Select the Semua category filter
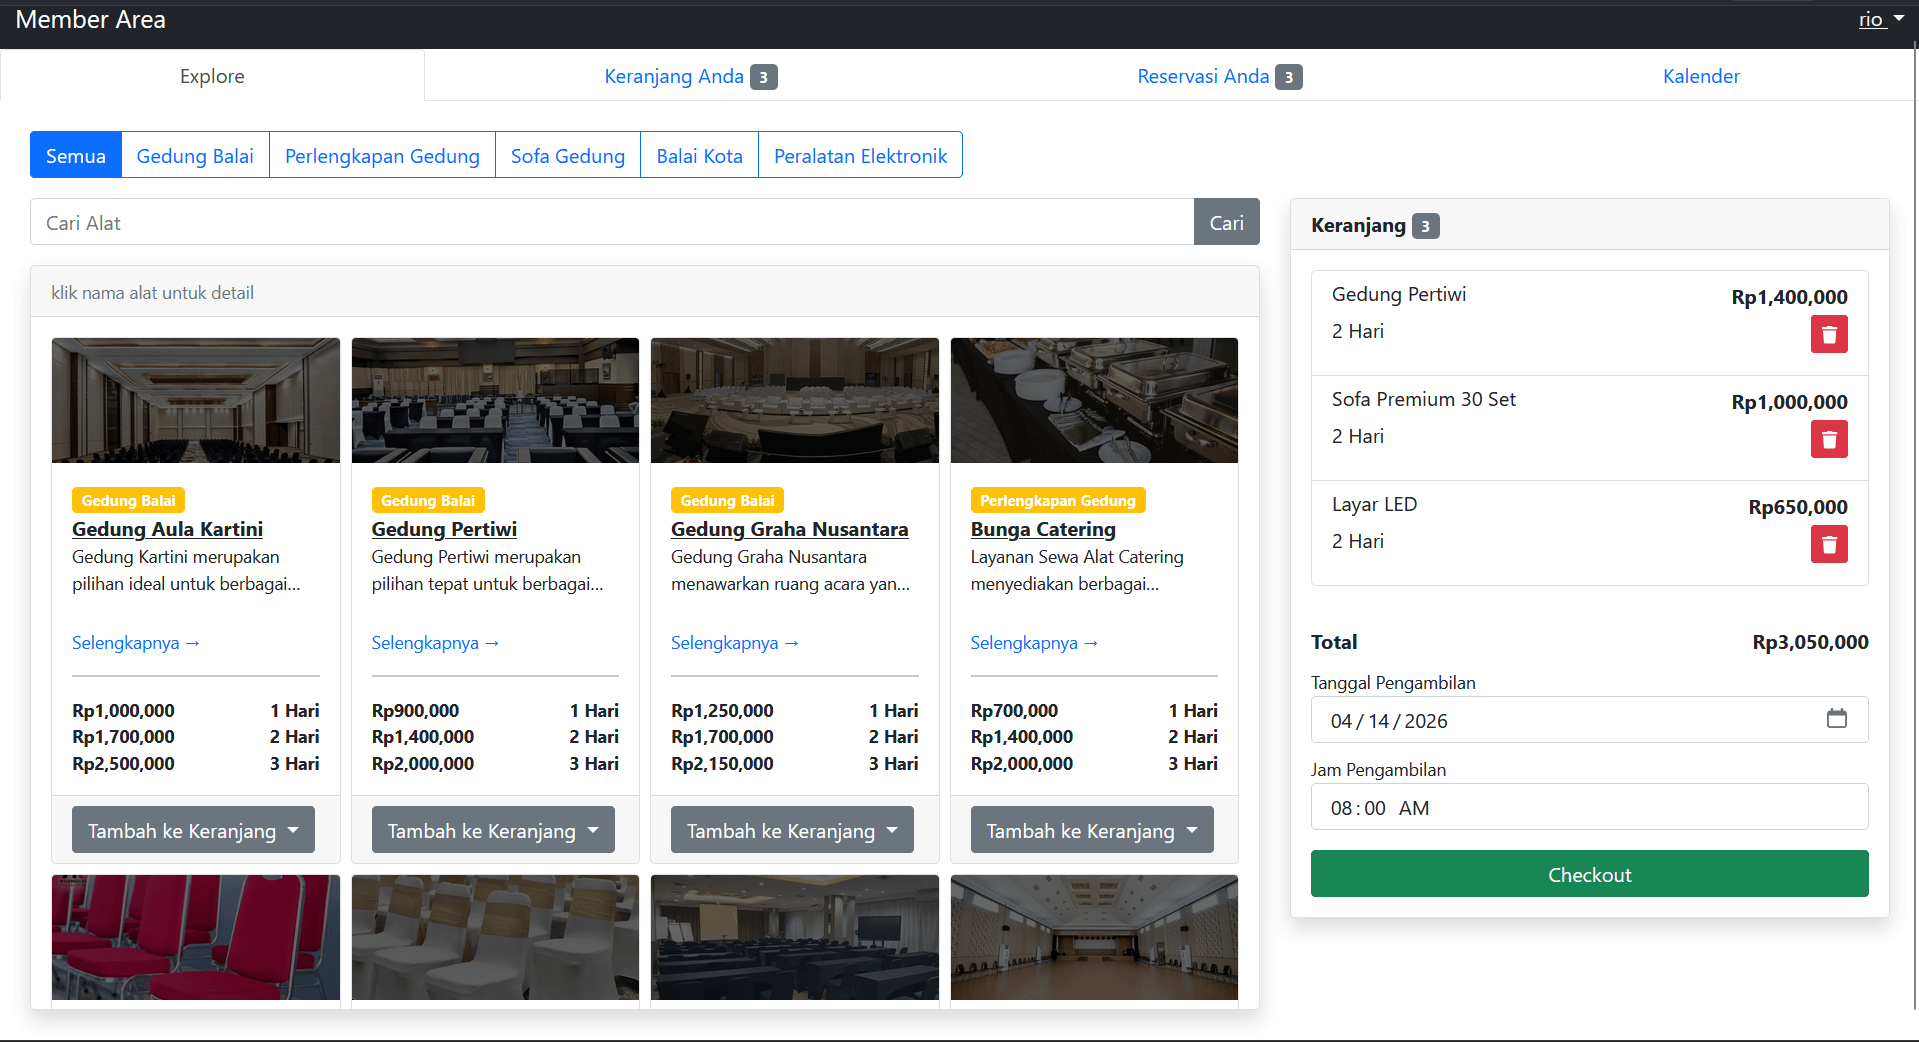The image size is (1919, 1042). click(x=76, y=155)
